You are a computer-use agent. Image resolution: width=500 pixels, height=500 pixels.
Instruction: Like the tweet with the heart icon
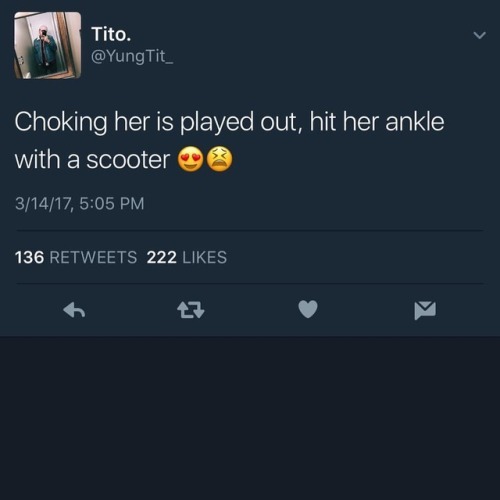pos(308,309)
